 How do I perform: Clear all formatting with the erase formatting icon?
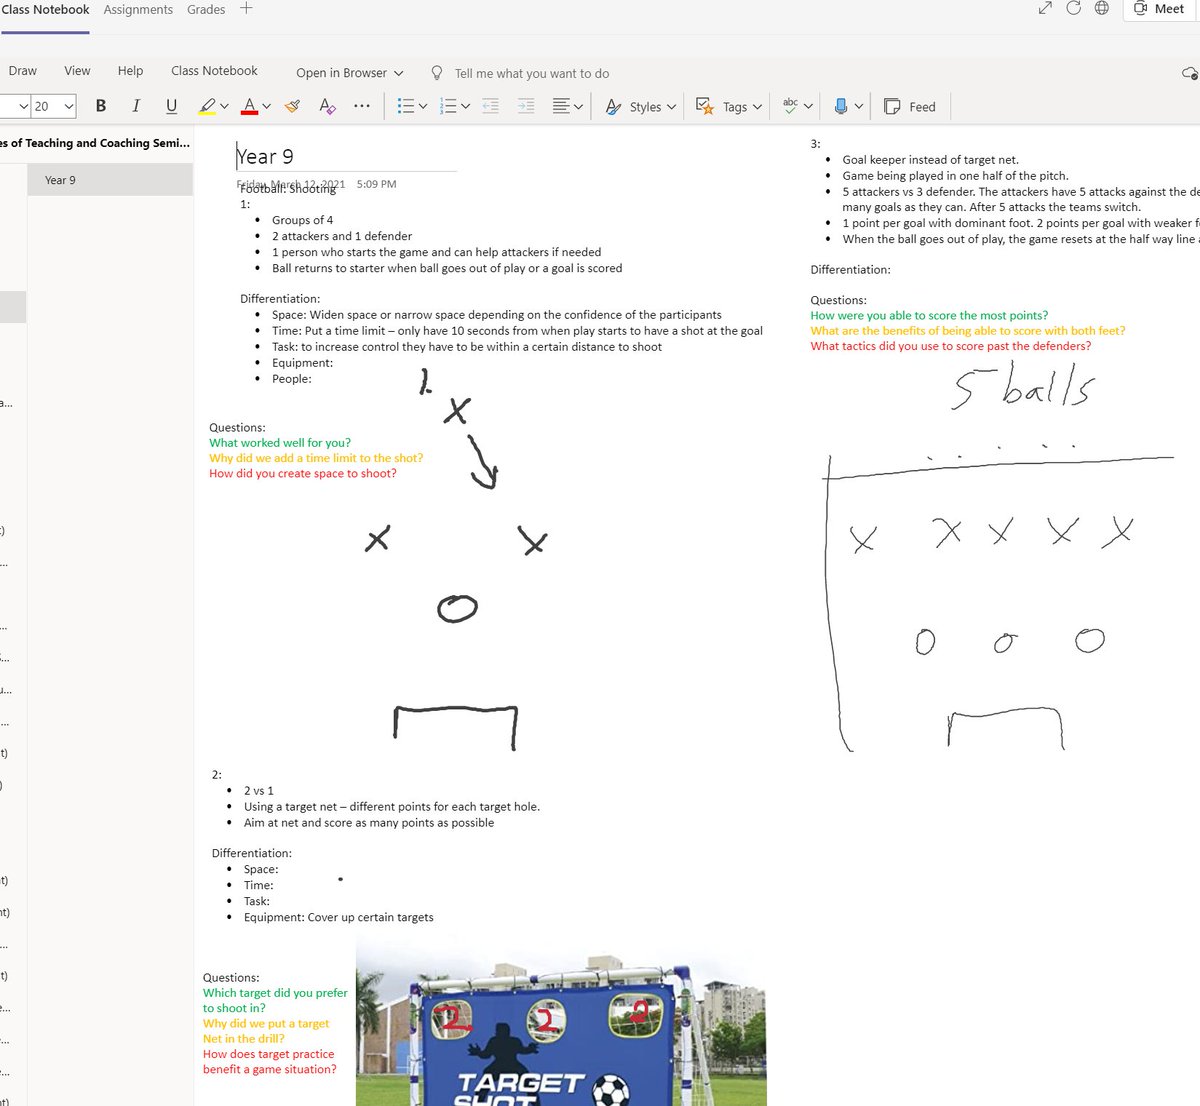click(x=327, y=105)
